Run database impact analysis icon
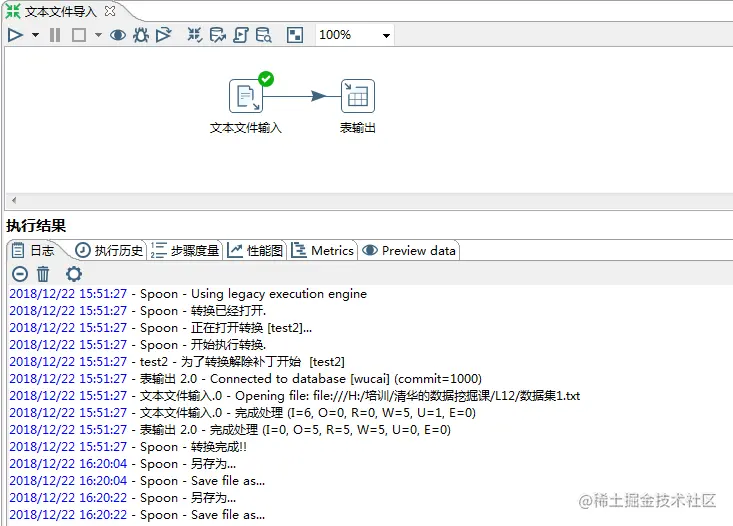The height and width of the screenshot is (526, 733). pos(217,35)
